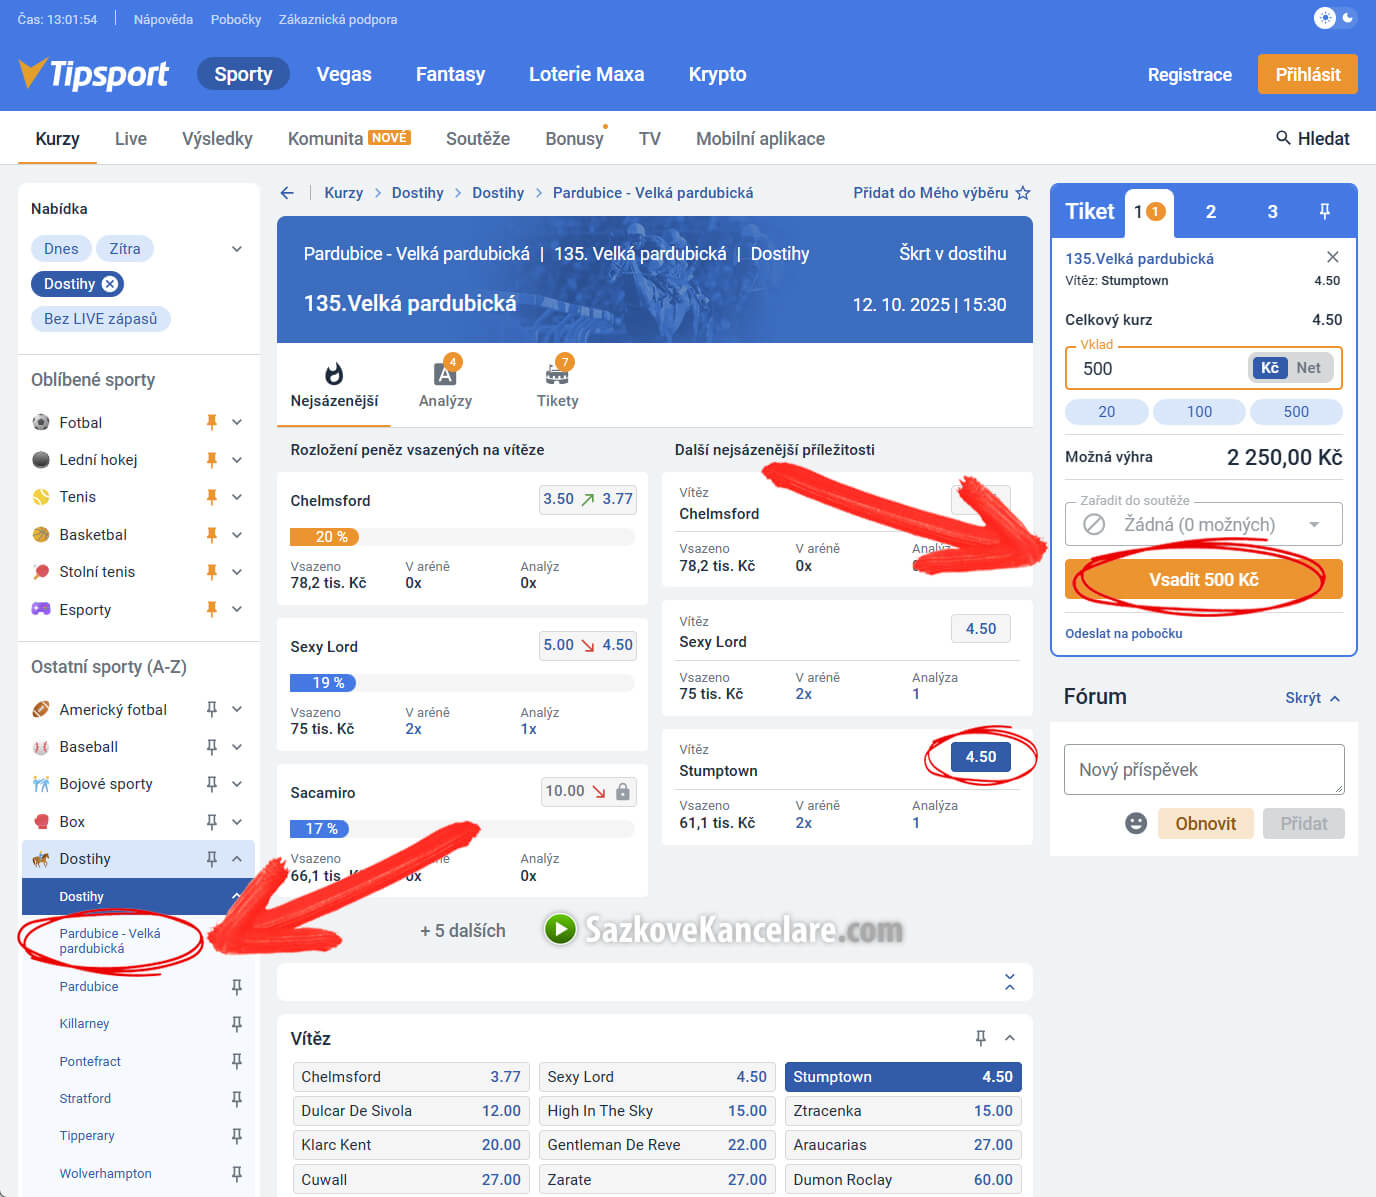Open search with Hledat magnifier
Screen dimensions: 1376x1197
[1283, 138]
